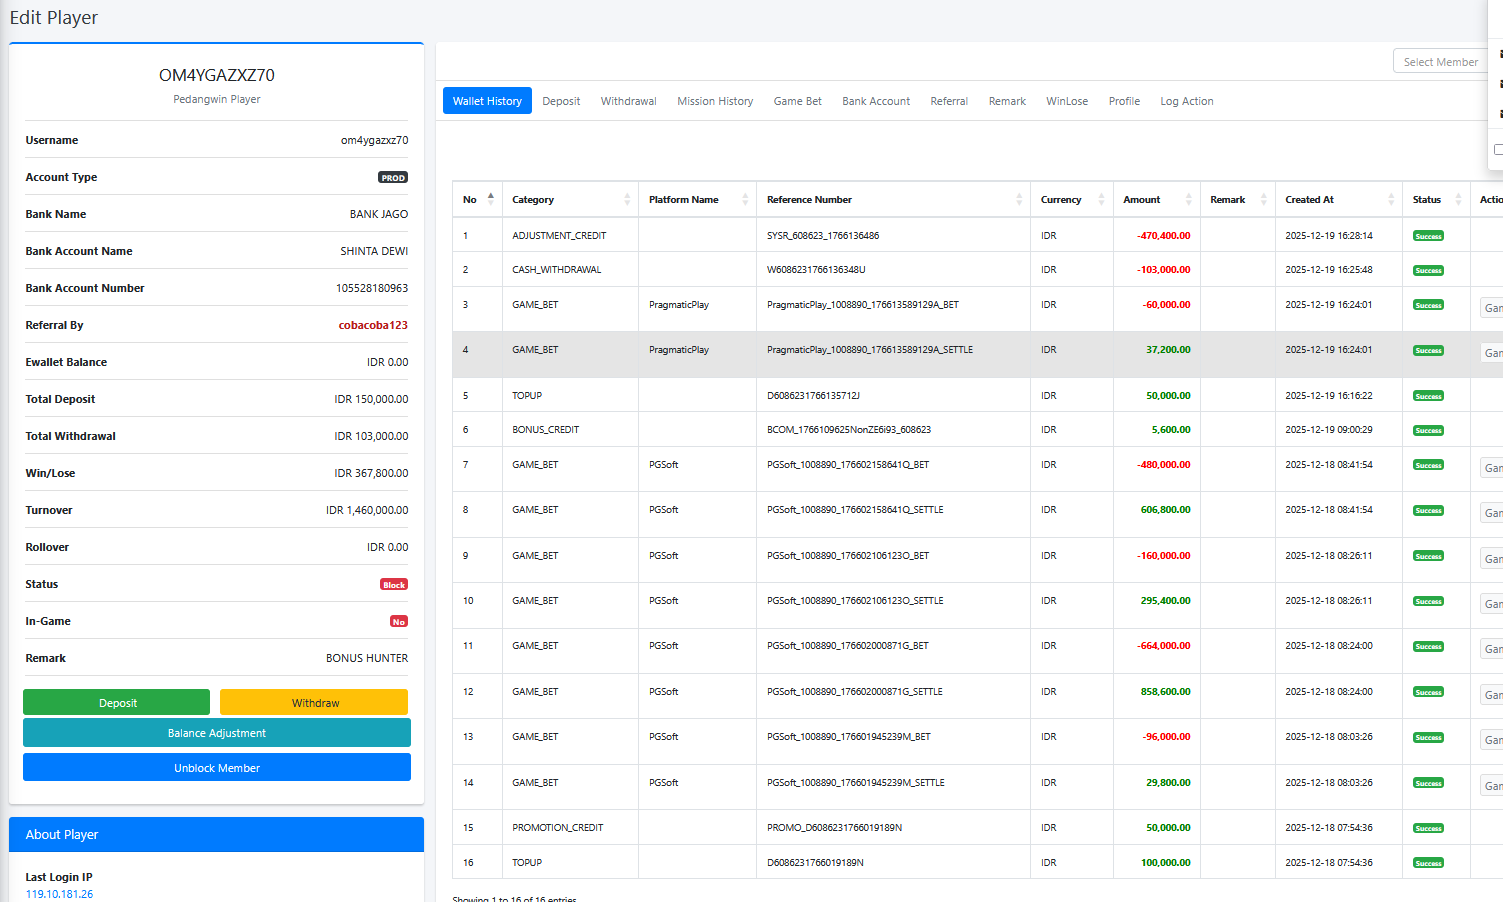Open last login IP 119.10.181.26
Screen dimensions: 1503x902
pos(59,894)
